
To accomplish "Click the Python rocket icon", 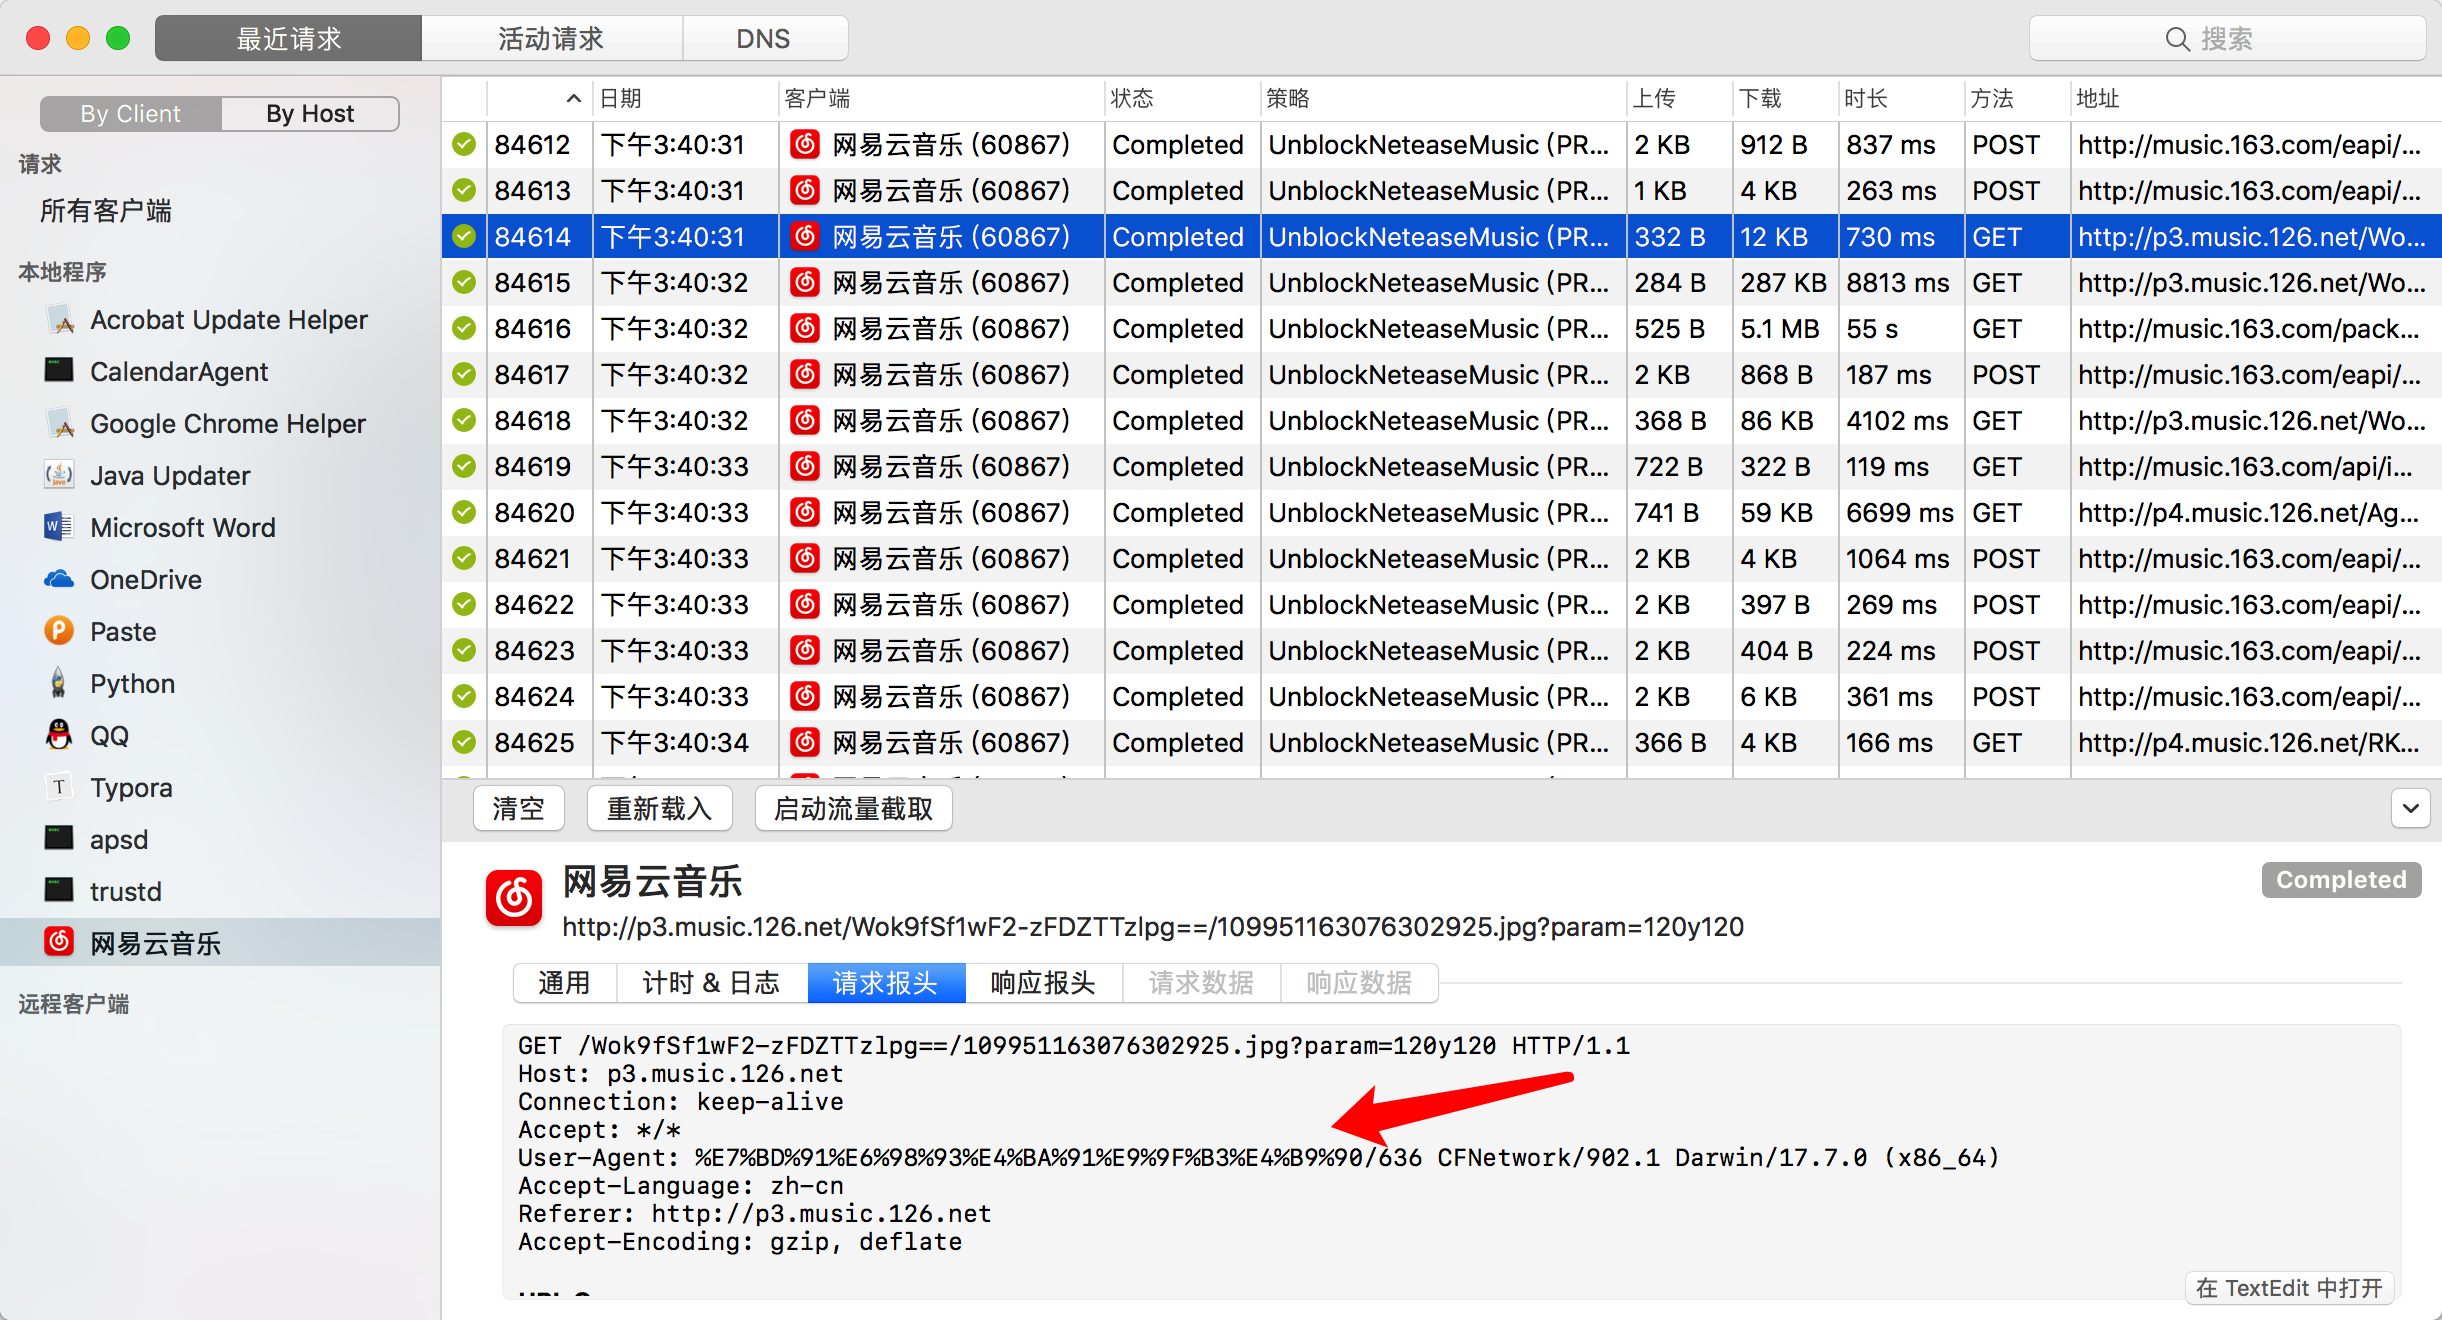I will [x=60, y=683].
